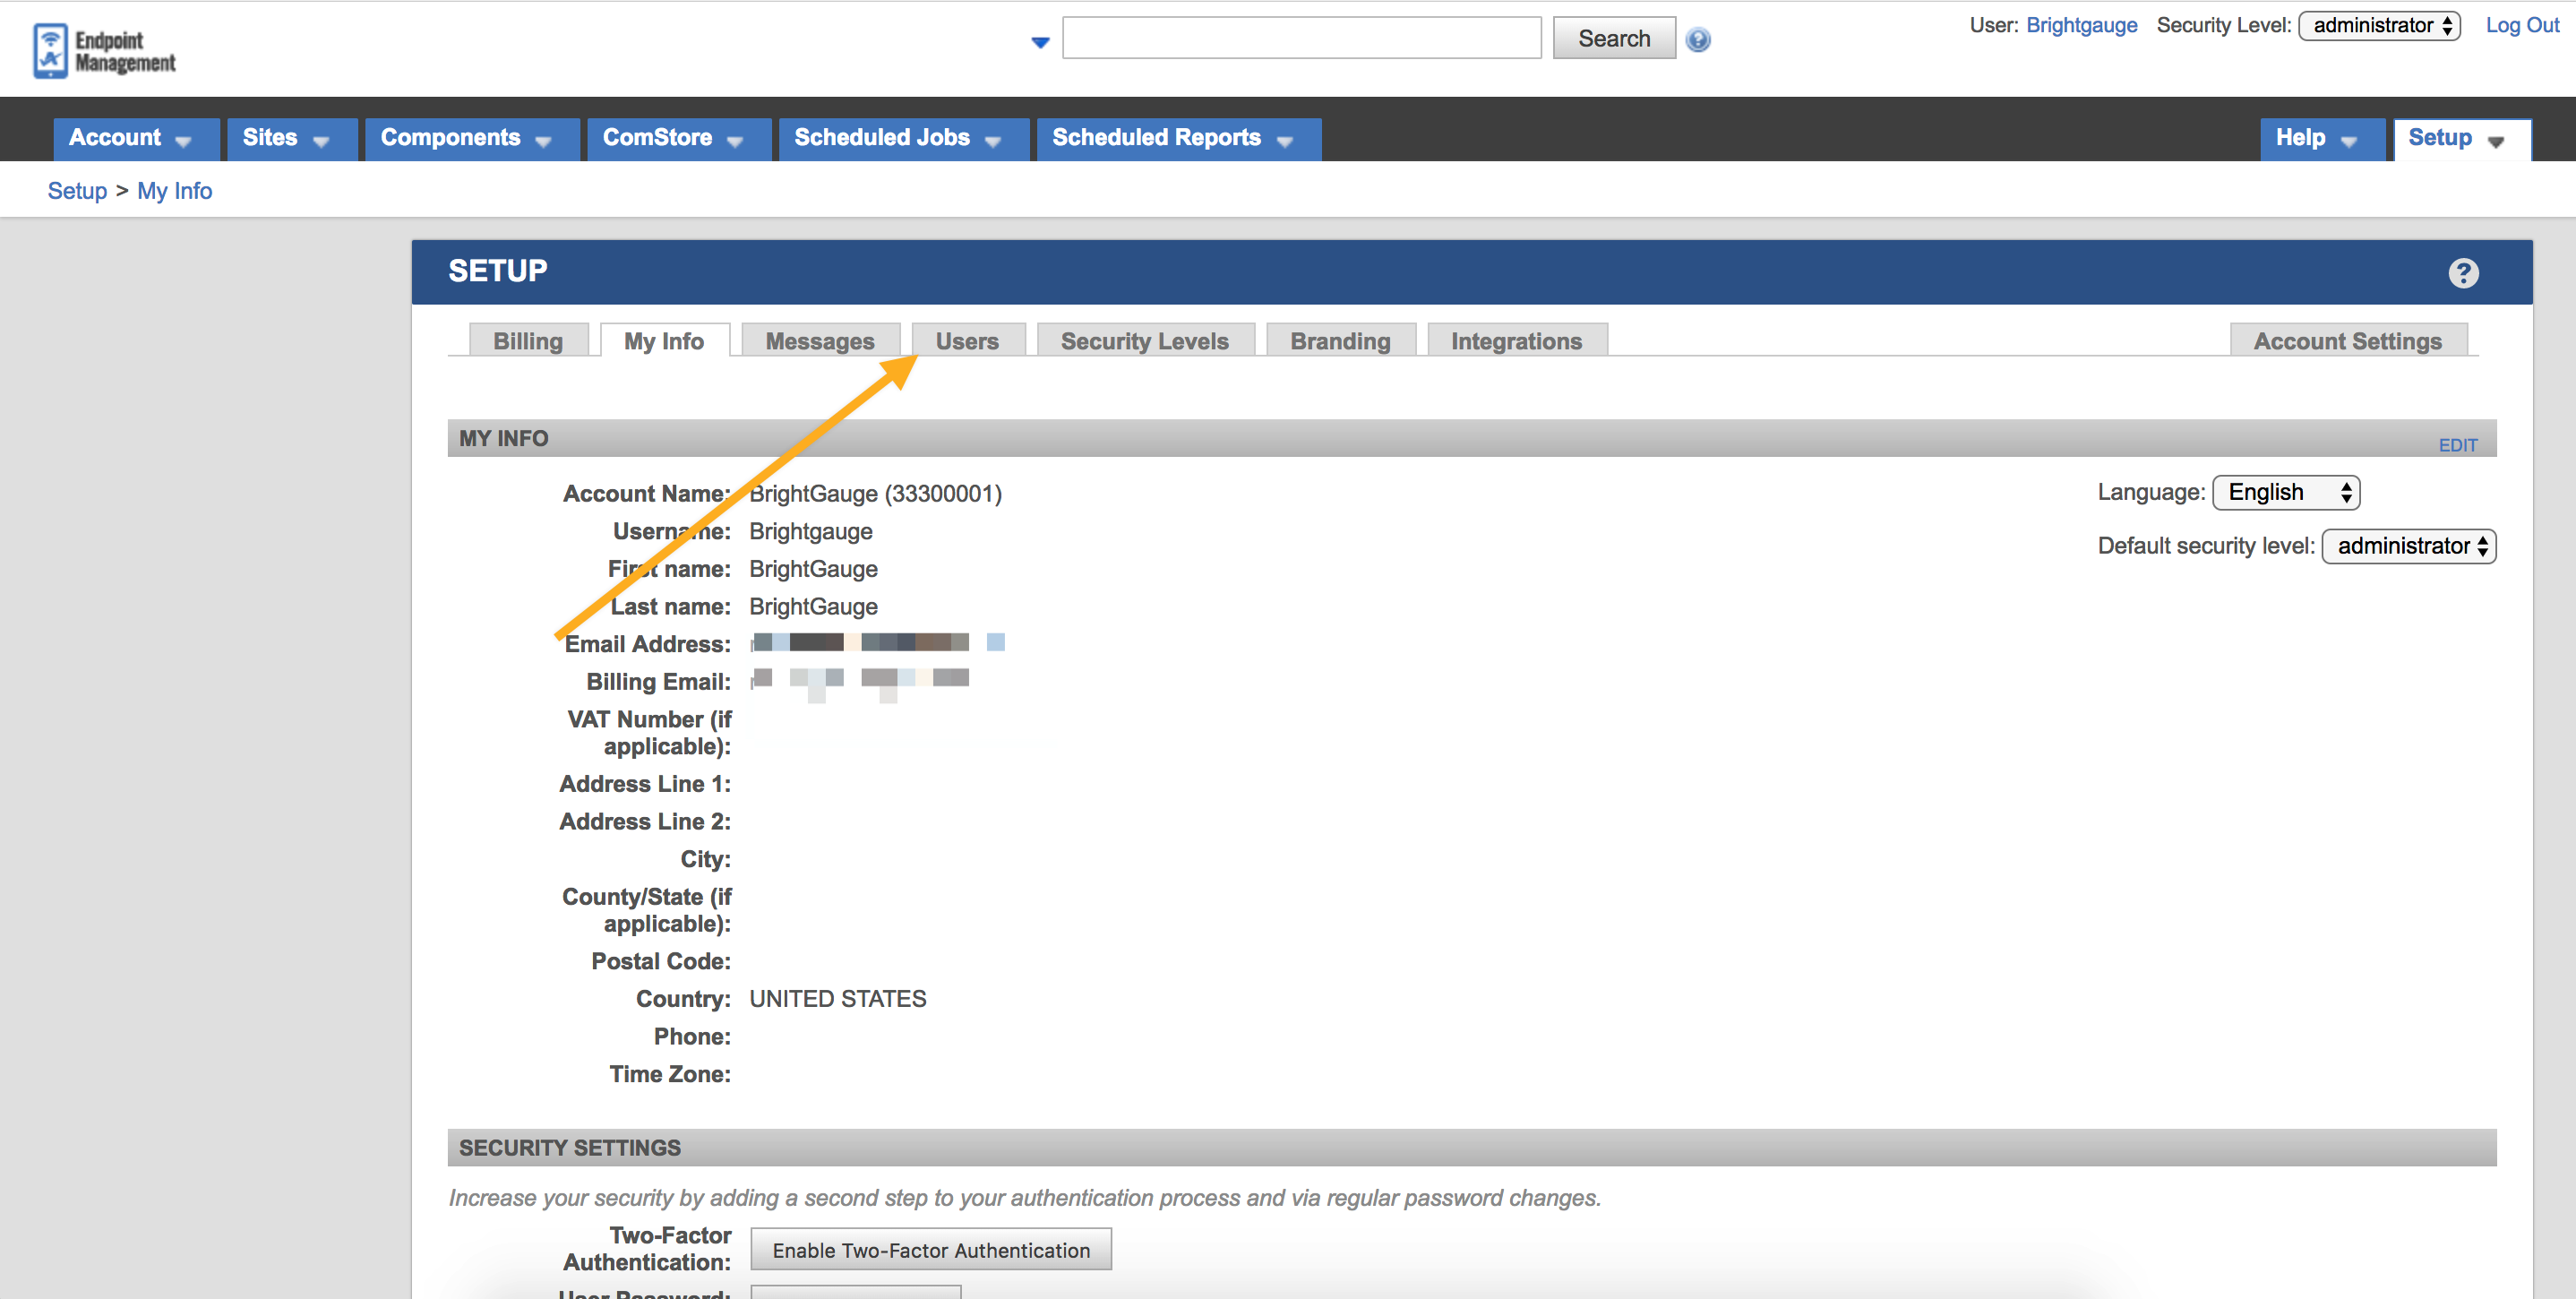Viewport: 2576px width, 1299px height.
Task: Switch to the Messages tab
Action: coord(820,341)
